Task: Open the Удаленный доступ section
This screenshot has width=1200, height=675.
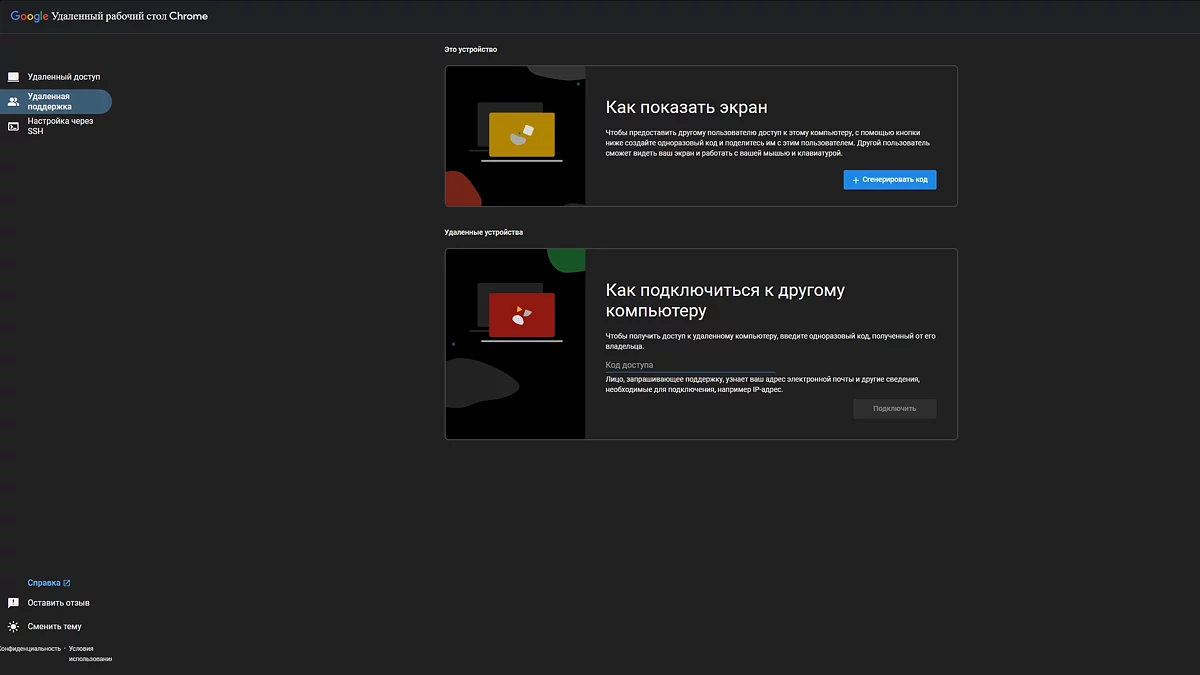Action: point(63,77)
